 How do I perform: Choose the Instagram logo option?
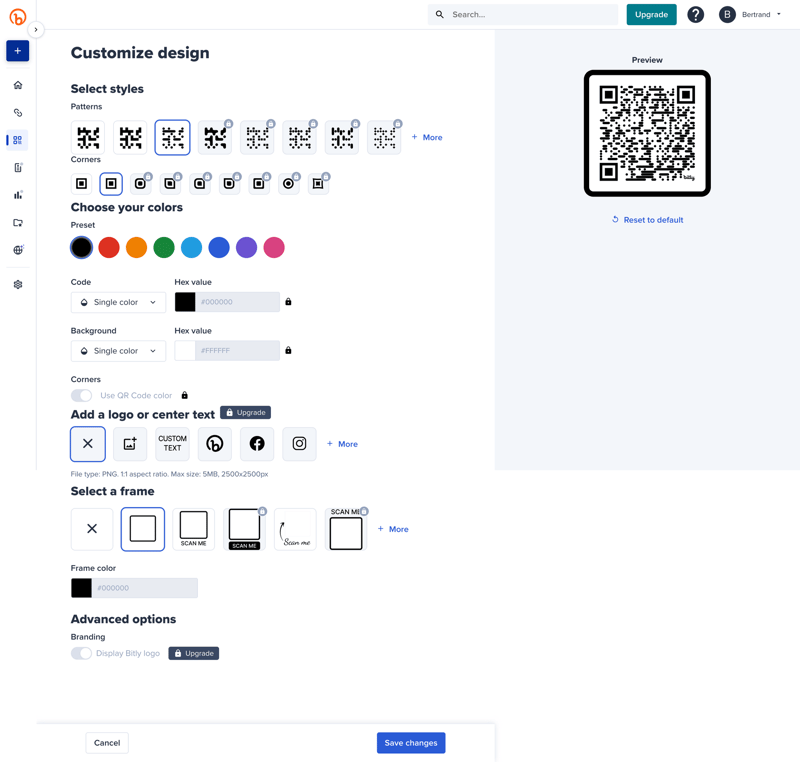pos(299,443)
